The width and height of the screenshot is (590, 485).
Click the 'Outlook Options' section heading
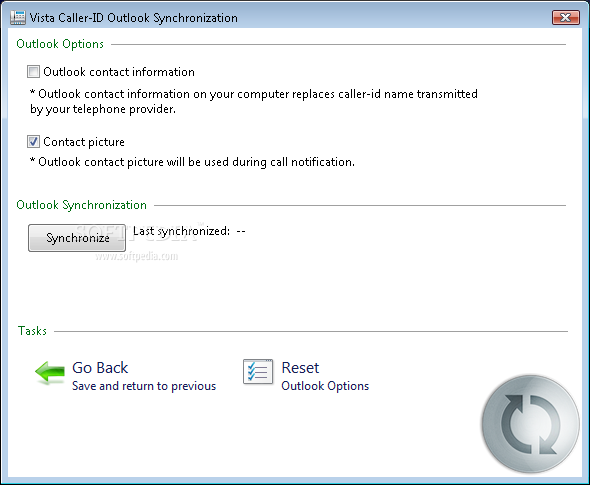60,44
